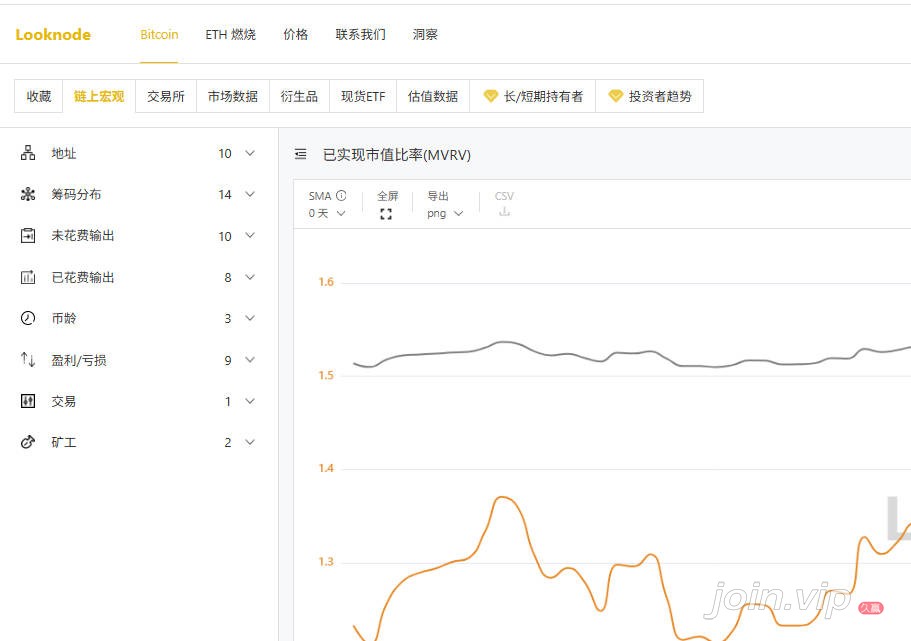Expand the 已花费输出 category chevron

click(250, 277)
